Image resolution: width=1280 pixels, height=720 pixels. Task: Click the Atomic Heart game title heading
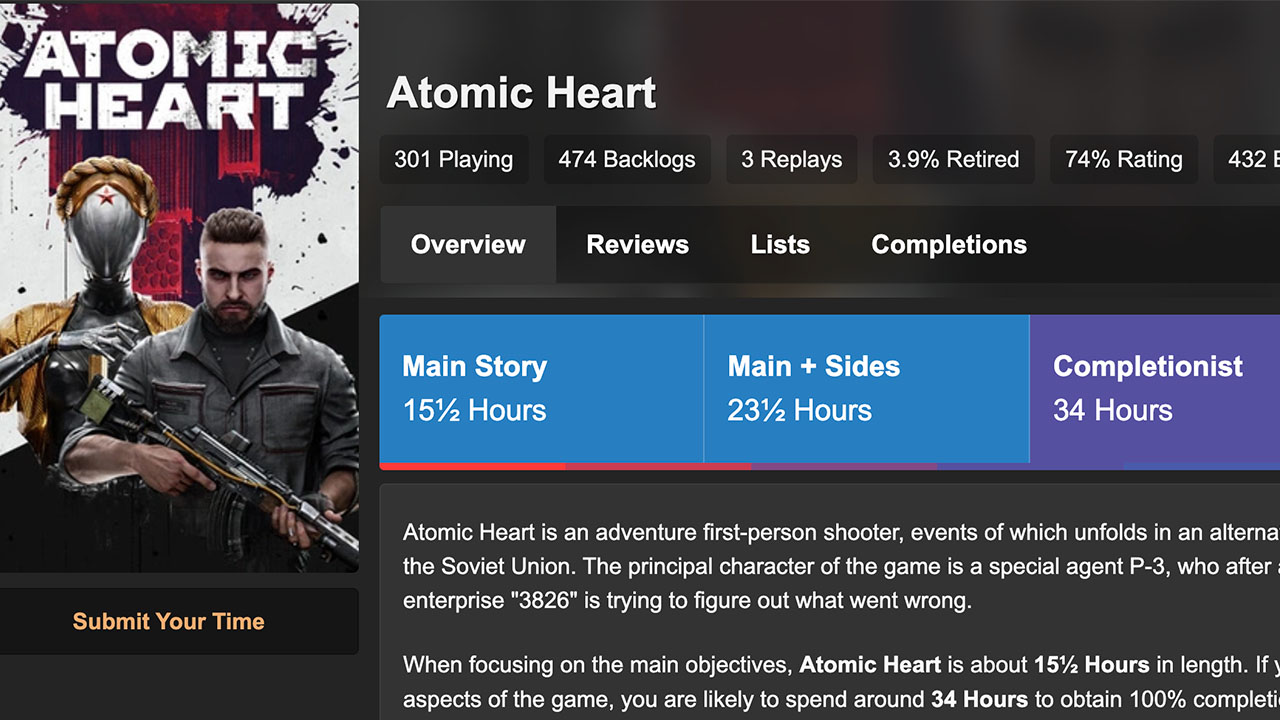(x=521, y=93)
